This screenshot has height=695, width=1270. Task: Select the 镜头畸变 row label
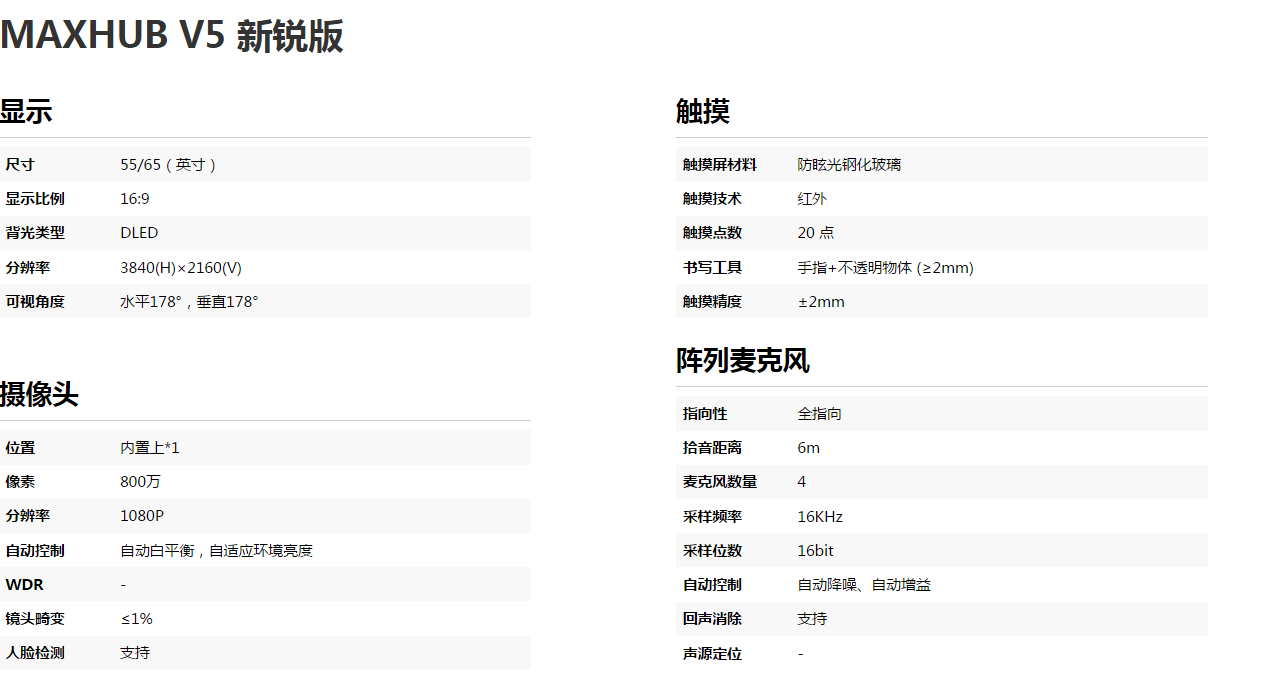coord(35,619)
